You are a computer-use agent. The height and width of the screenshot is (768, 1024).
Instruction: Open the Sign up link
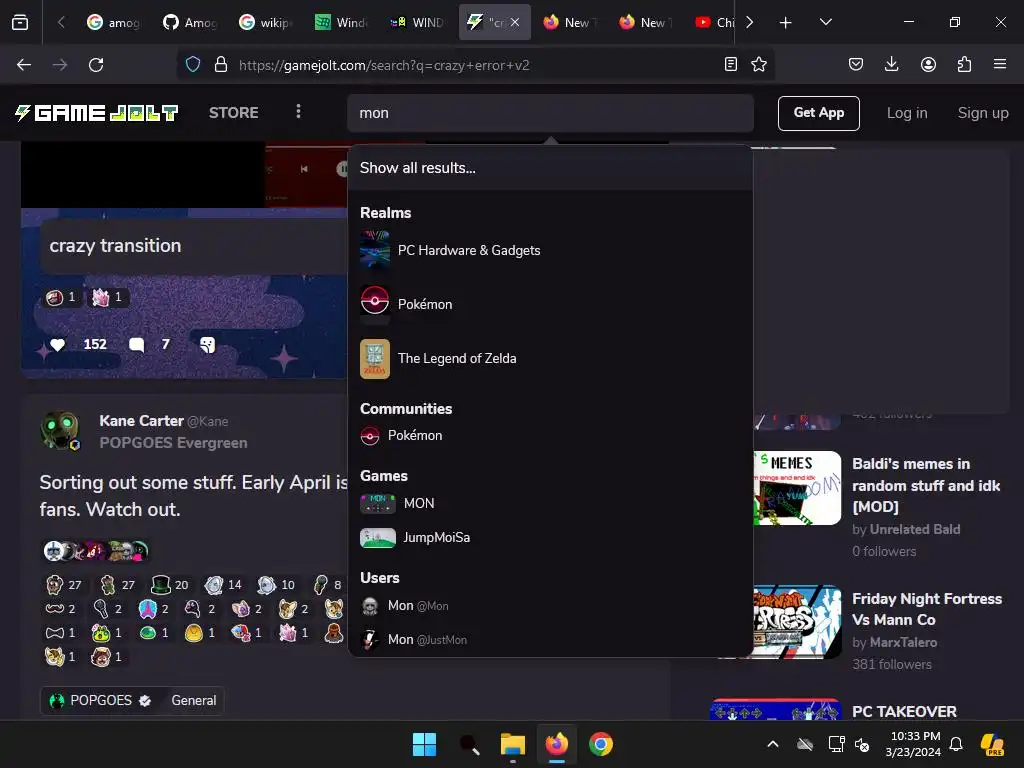click(983, 113)
